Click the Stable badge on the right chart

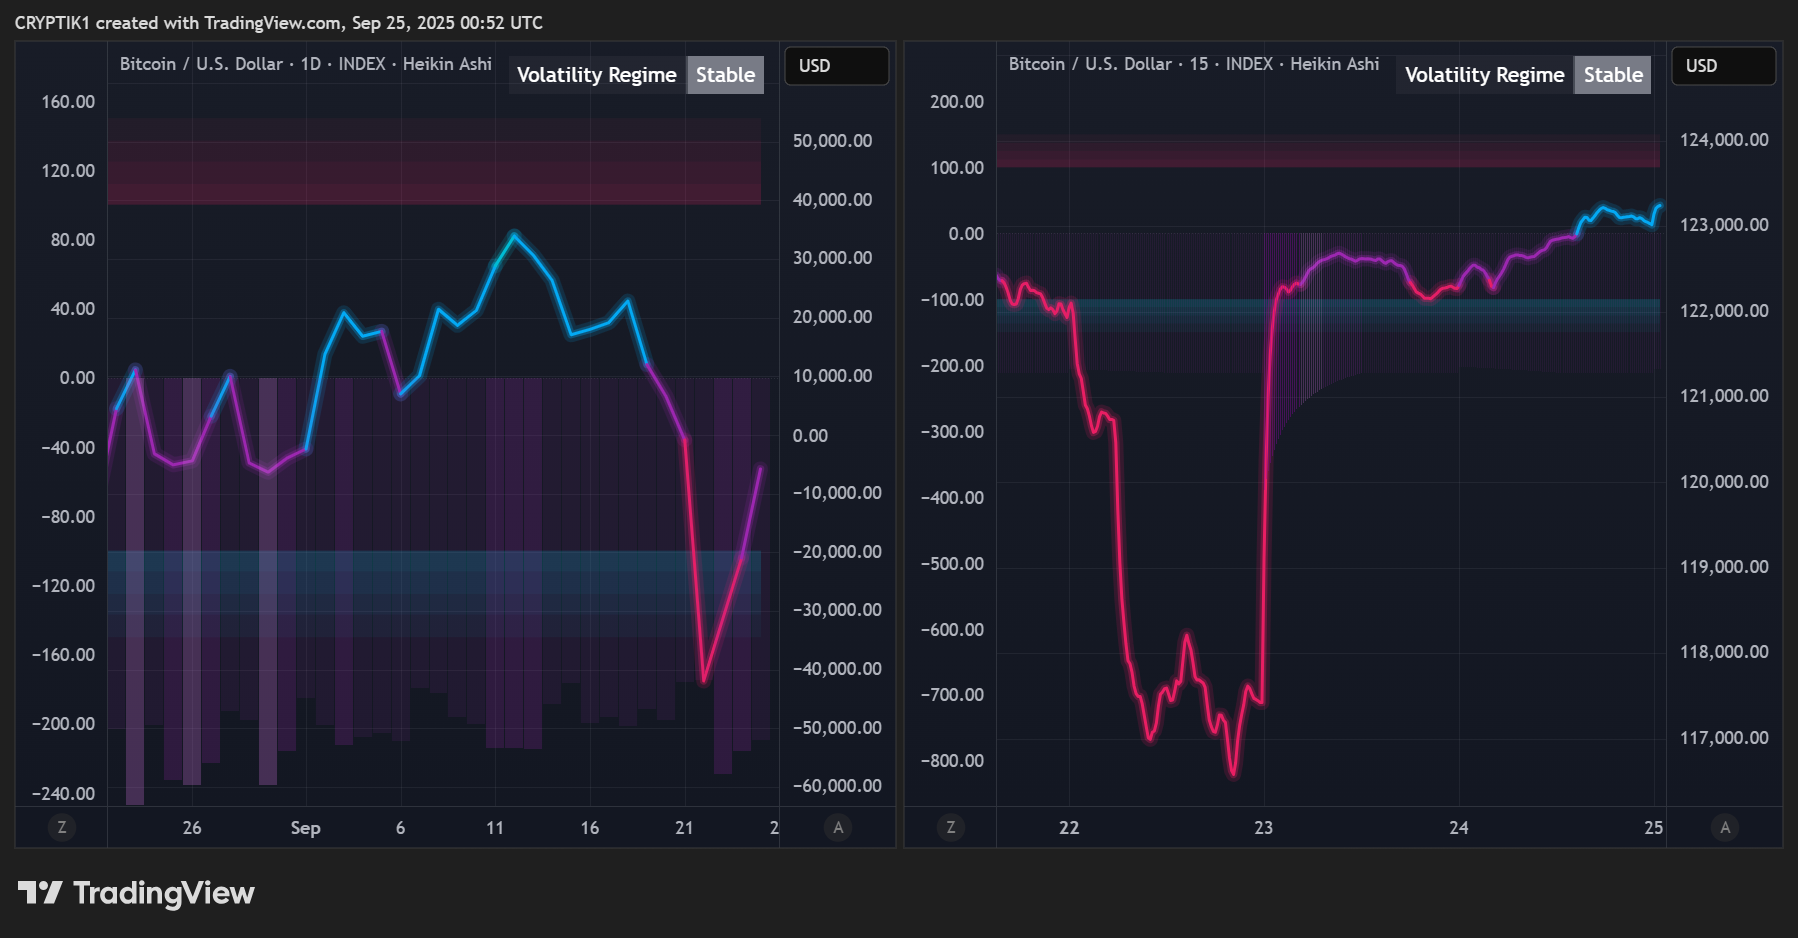pyautogui.click(x=1613, y=75)
